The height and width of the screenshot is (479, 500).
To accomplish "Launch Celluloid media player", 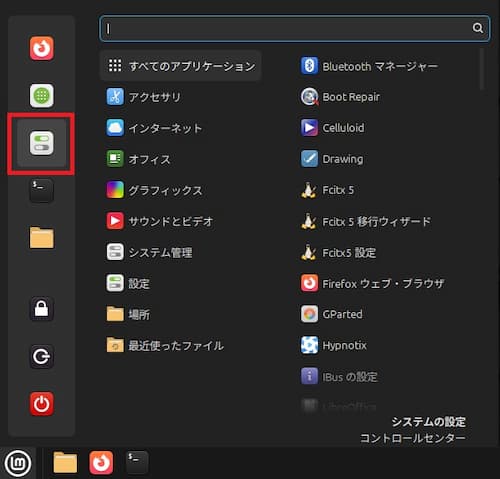I will click(333, 128).
